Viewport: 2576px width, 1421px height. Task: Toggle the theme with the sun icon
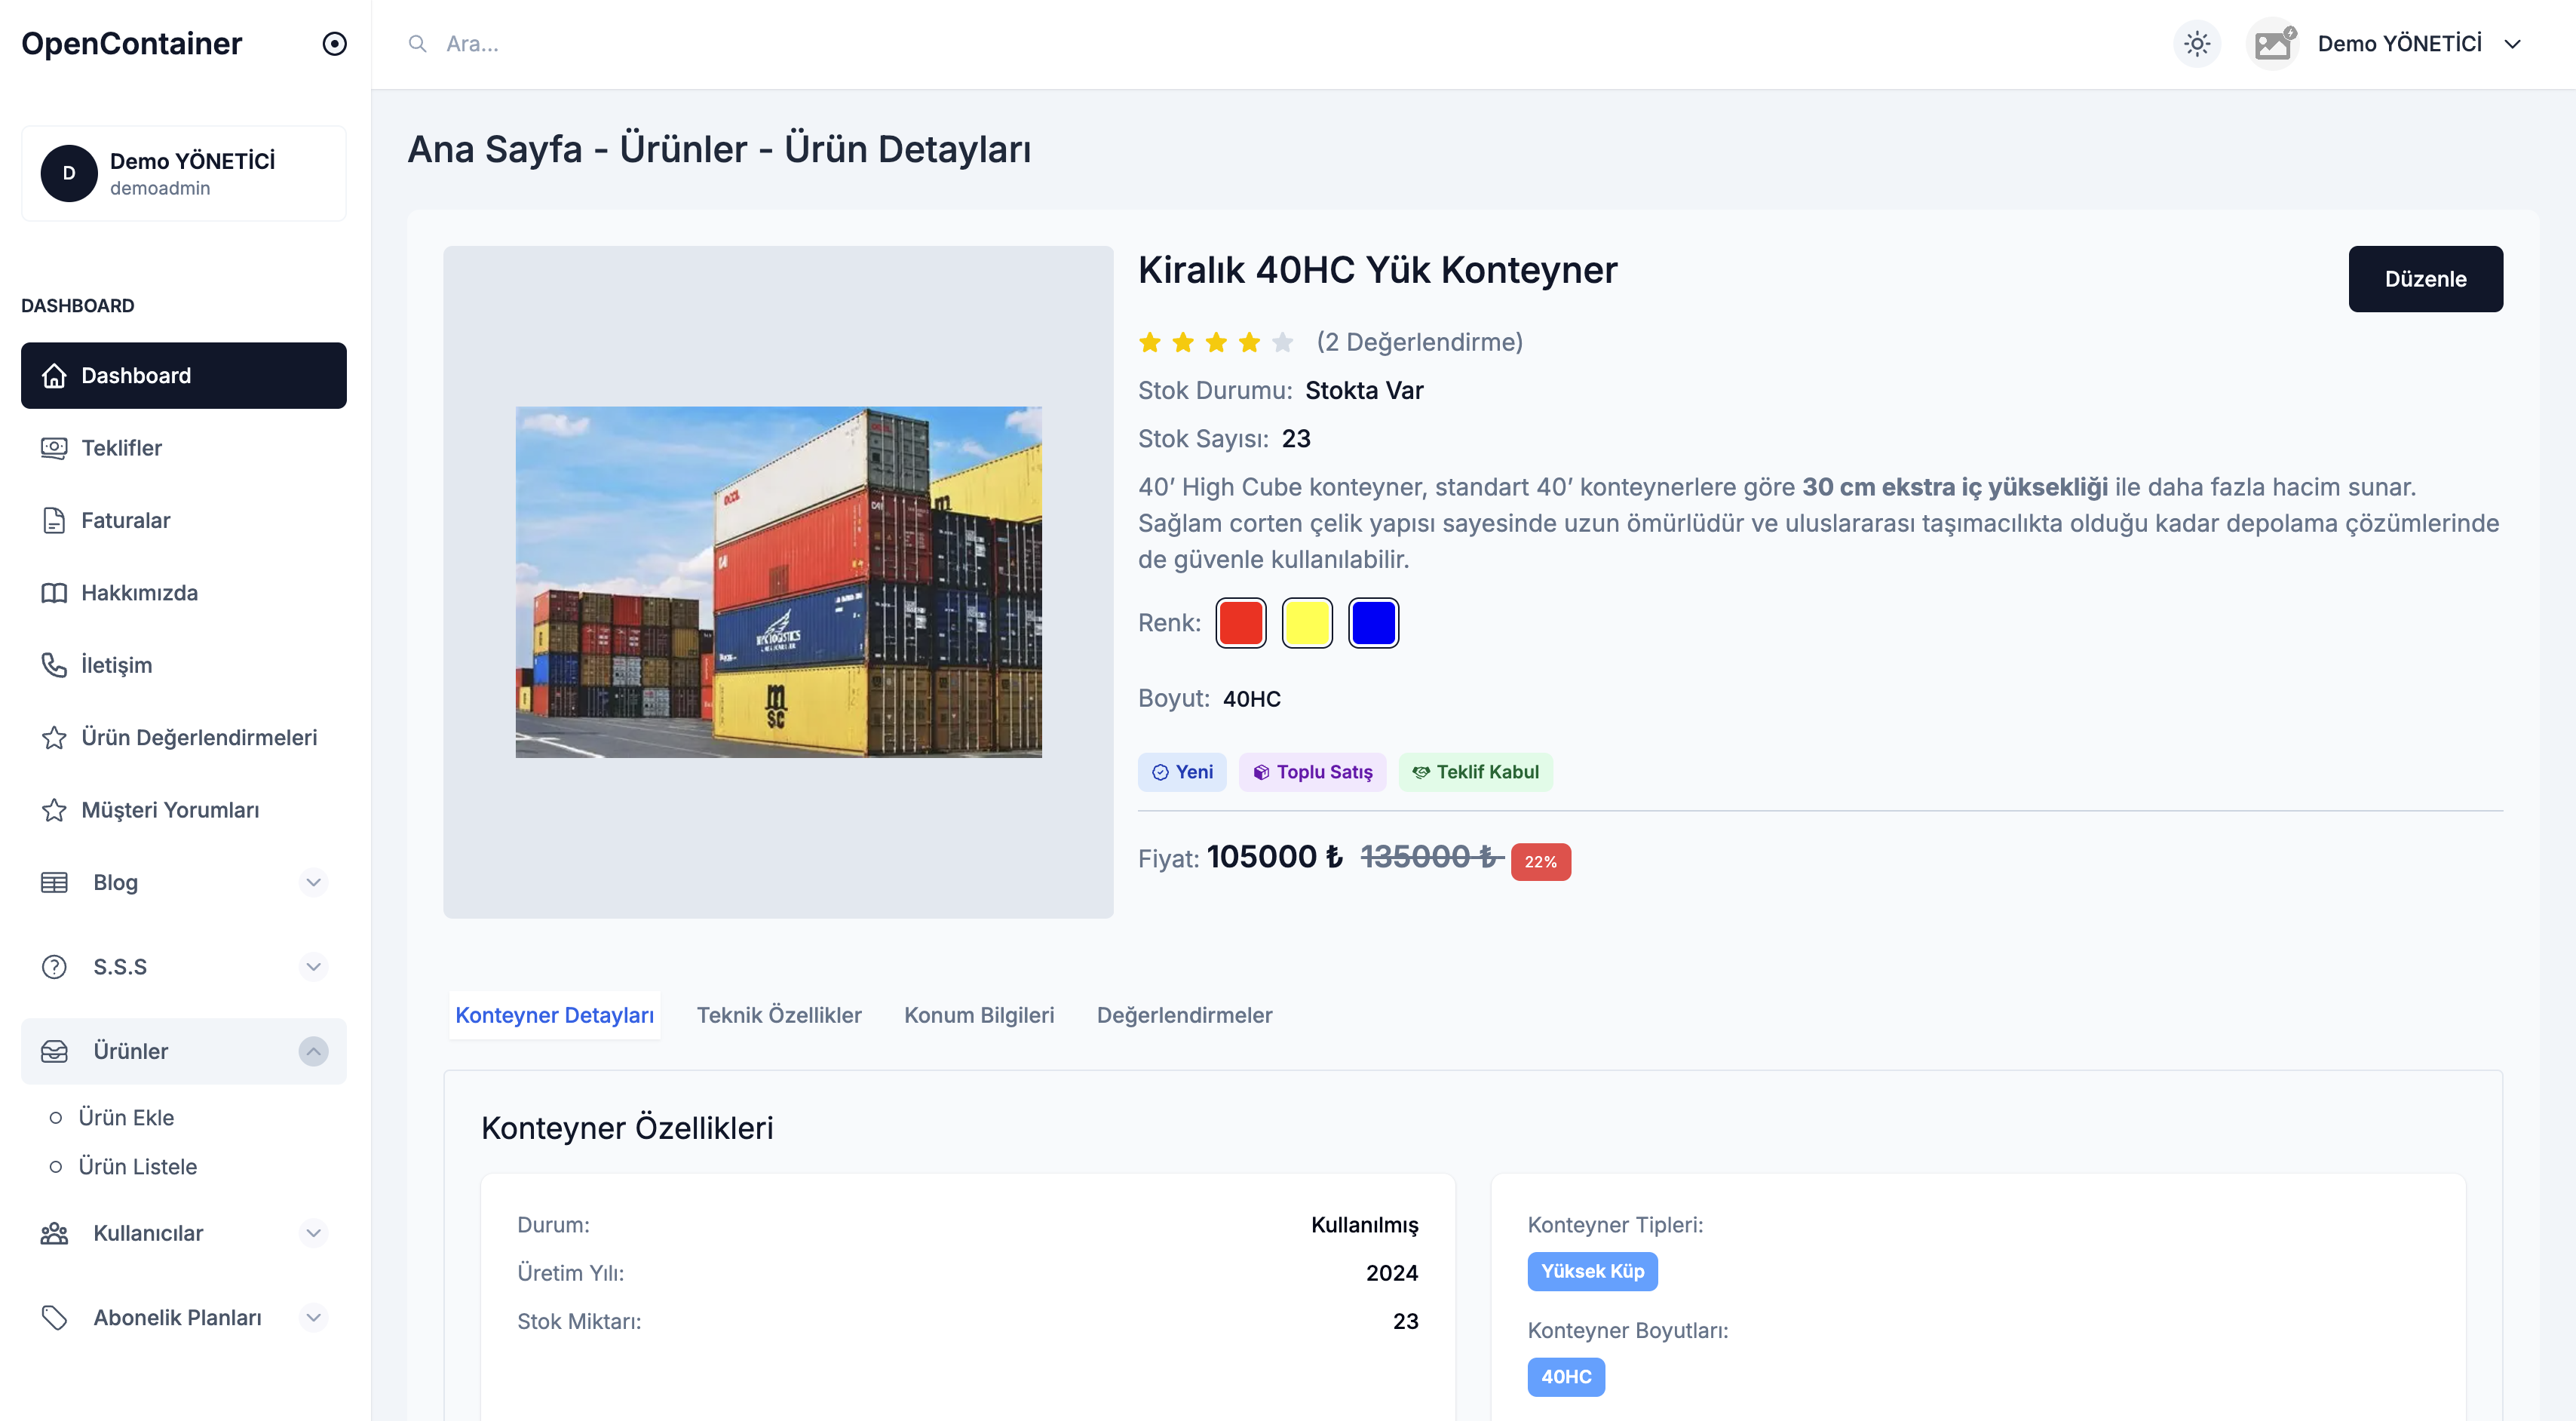tap(2196, 43)
